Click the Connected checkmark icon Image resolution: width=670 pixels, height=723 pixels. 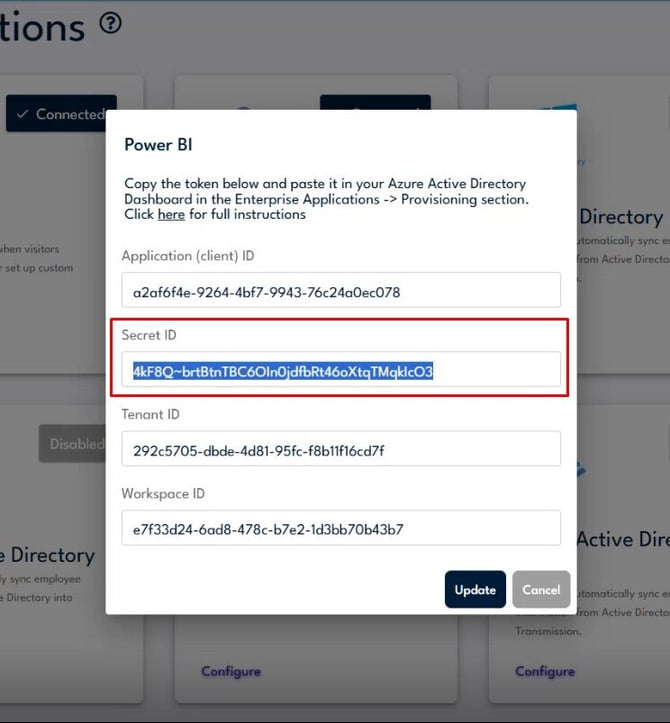point(22,114)
